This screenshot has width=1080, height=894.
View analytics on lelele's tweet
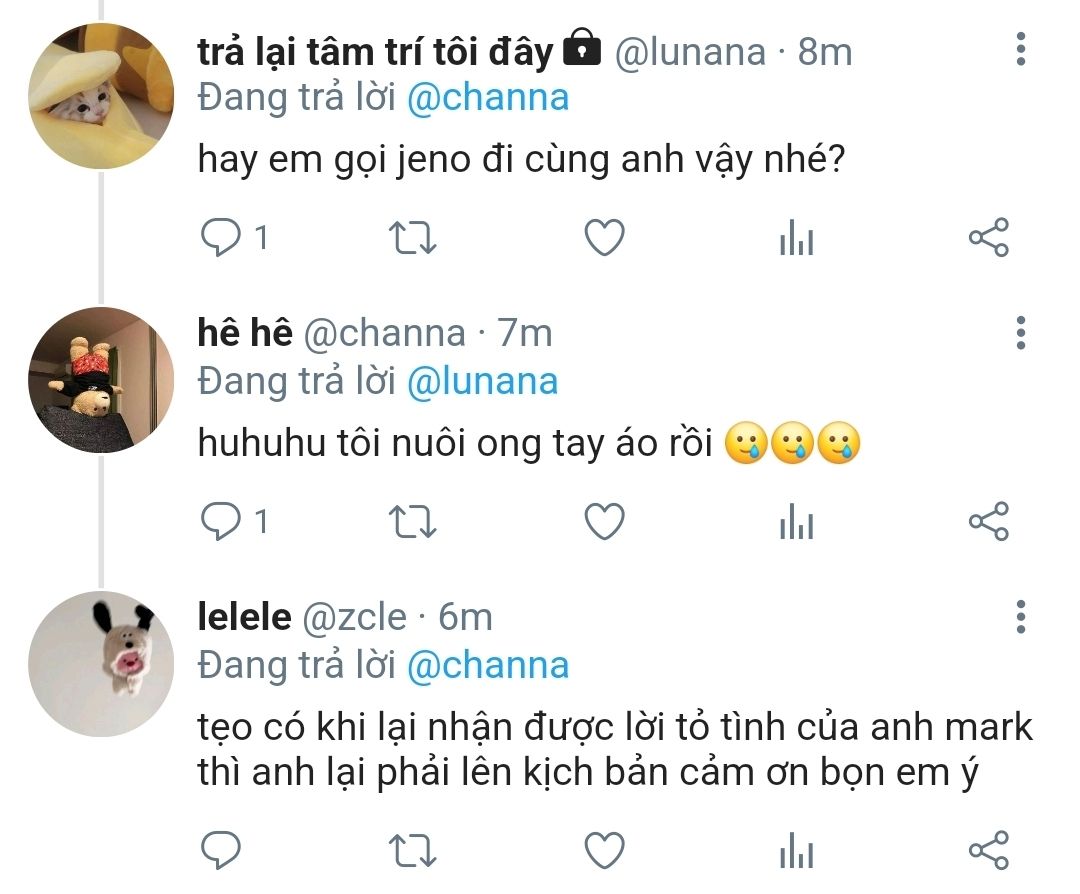796,850
